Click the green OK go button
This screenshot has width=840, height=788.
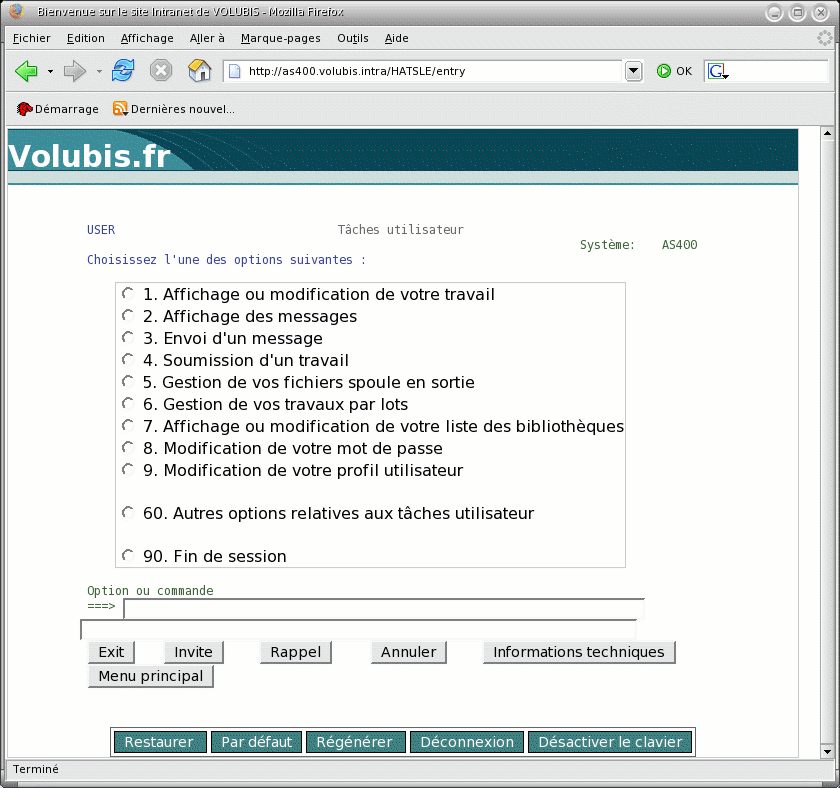coord(674,71)
